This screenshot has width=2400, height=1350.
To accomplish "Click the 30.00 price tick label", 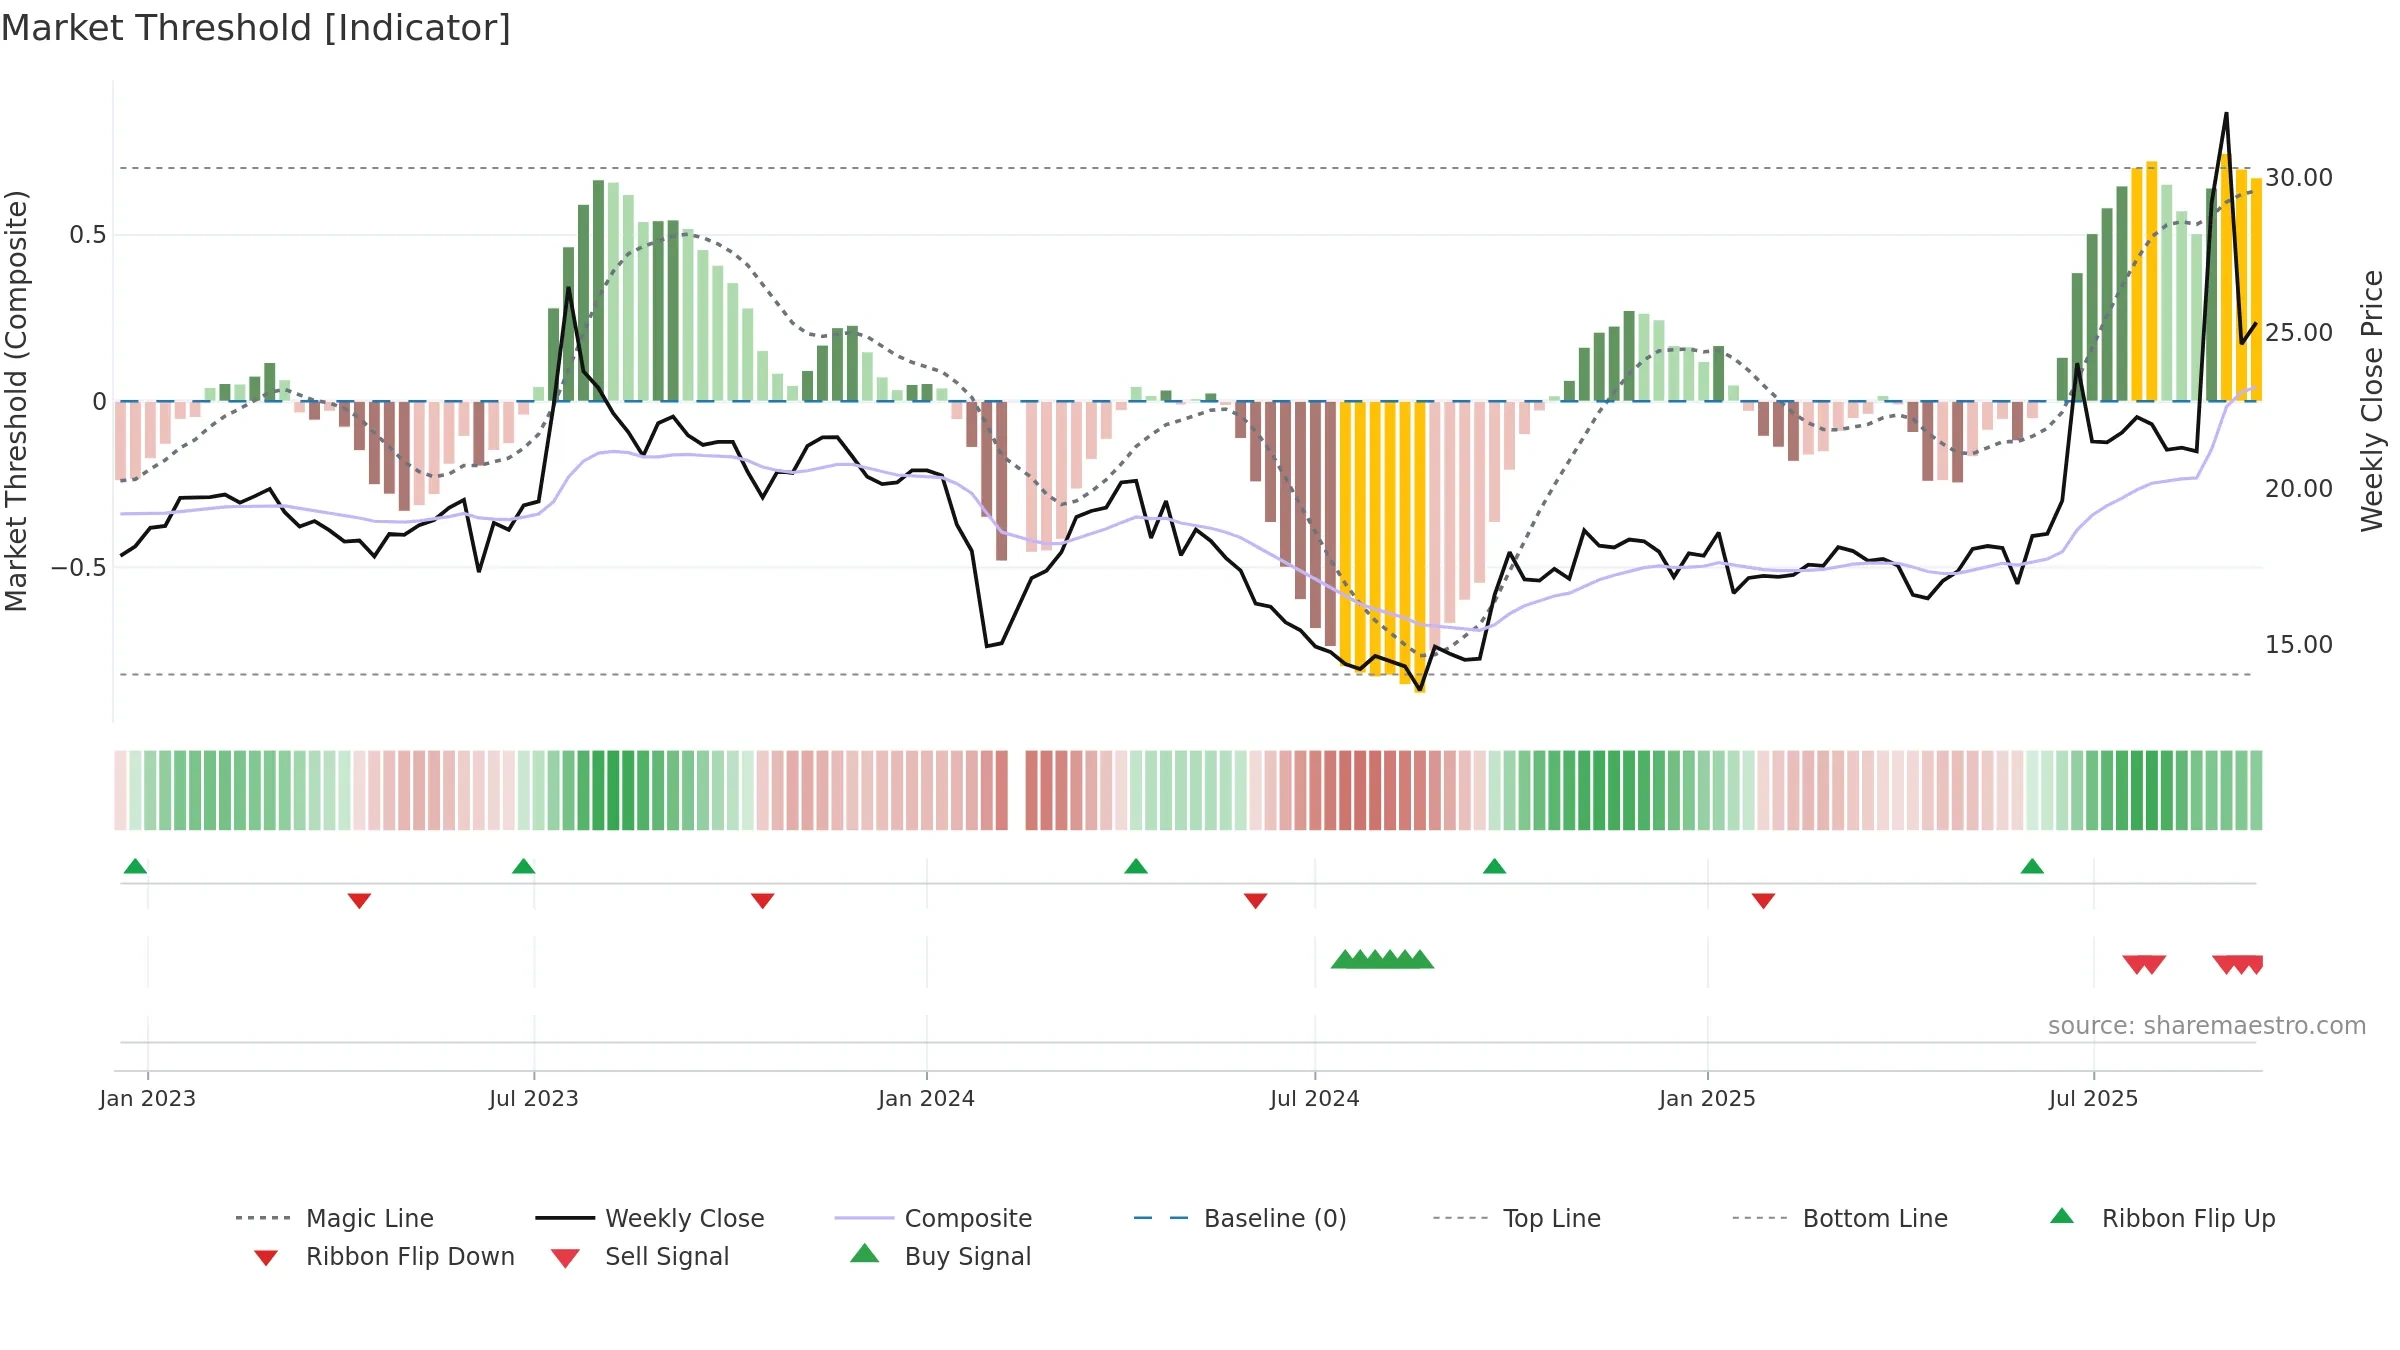I will tap(2299, 178).
